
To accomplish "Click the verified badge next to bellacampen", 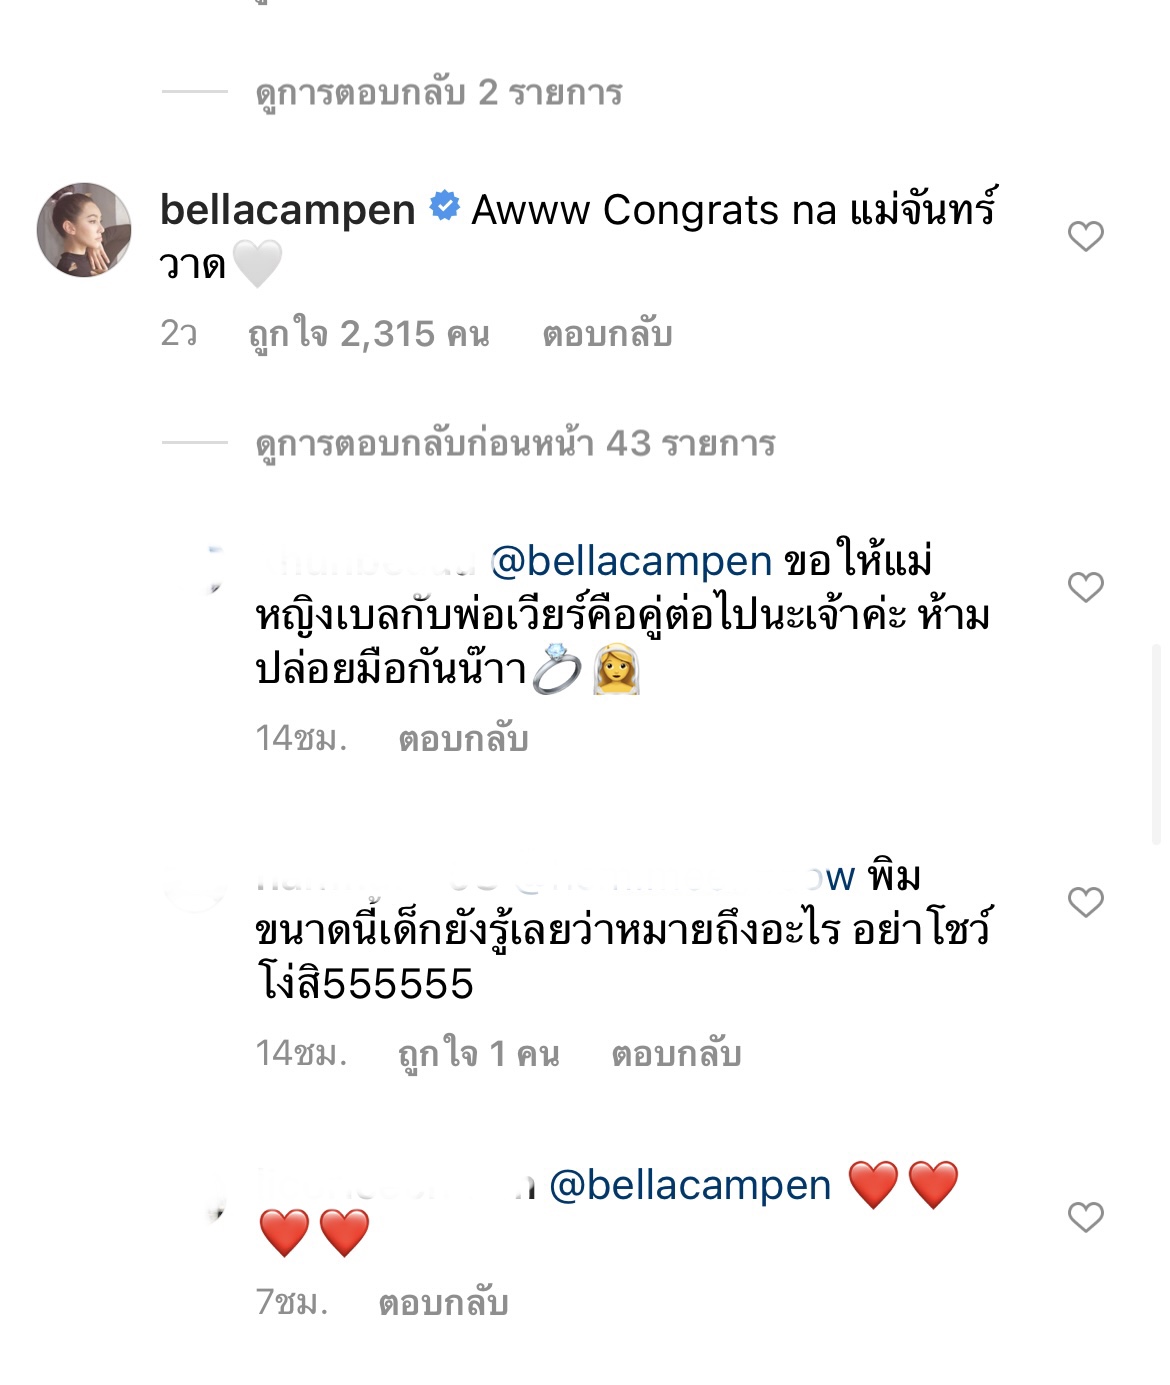I will click(x=444, y=207).
